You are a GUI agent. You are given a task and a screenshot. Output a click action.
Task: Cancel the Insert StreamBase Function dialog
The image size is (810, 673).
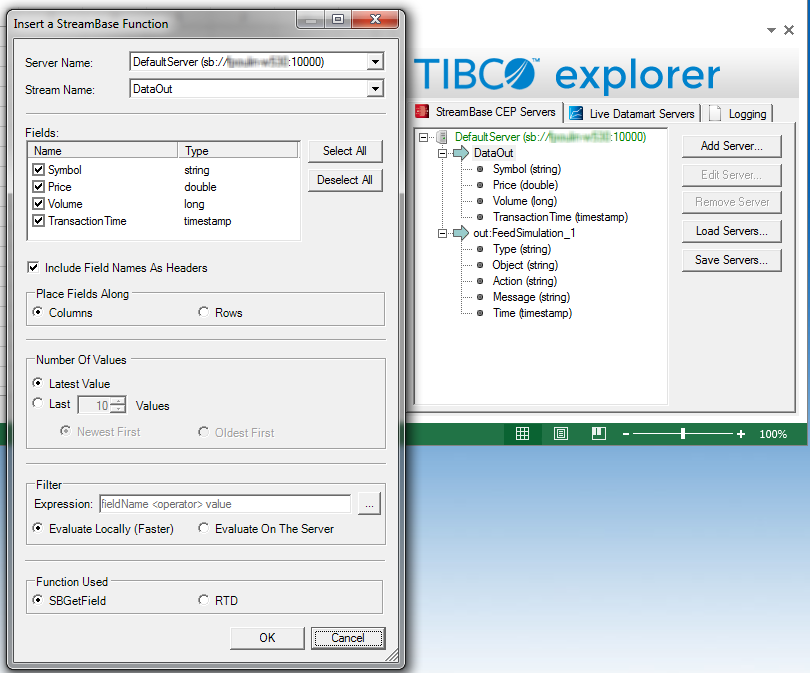(x=348, y=638)
